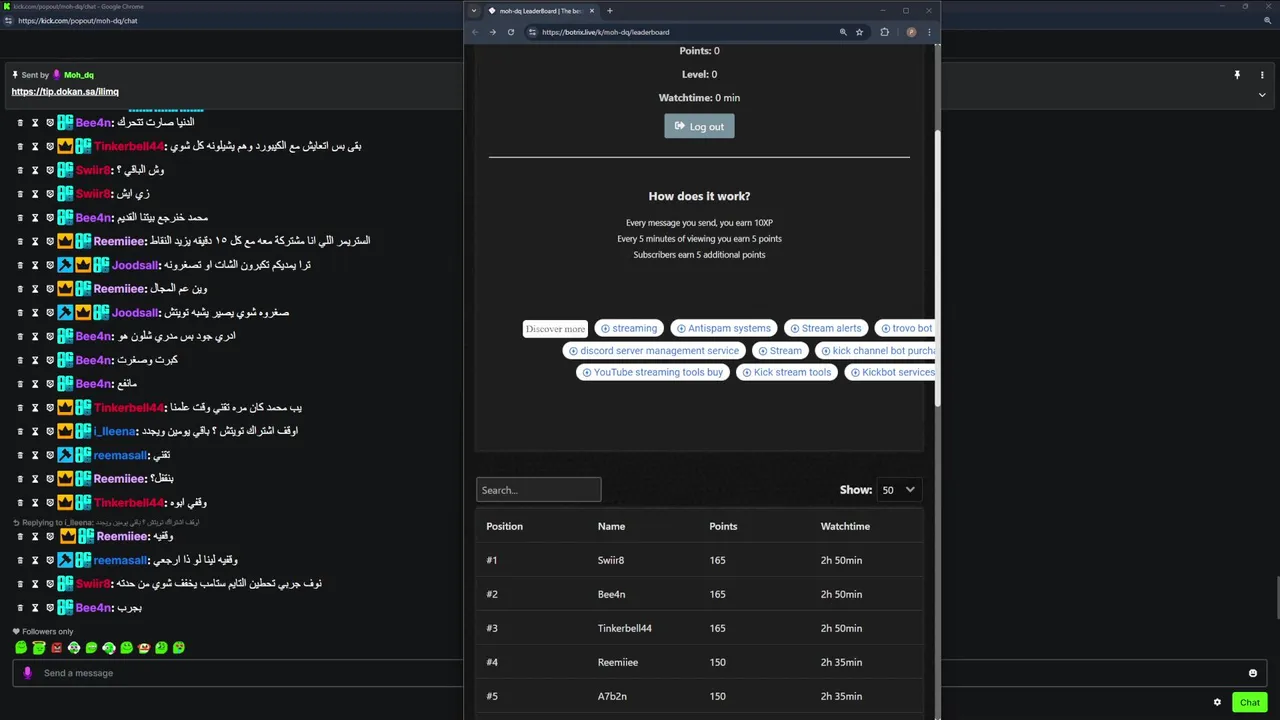The image size is (1280, 720).
Task: Unpin message with the pin icon in chat header
Action: coord(1237,75)
